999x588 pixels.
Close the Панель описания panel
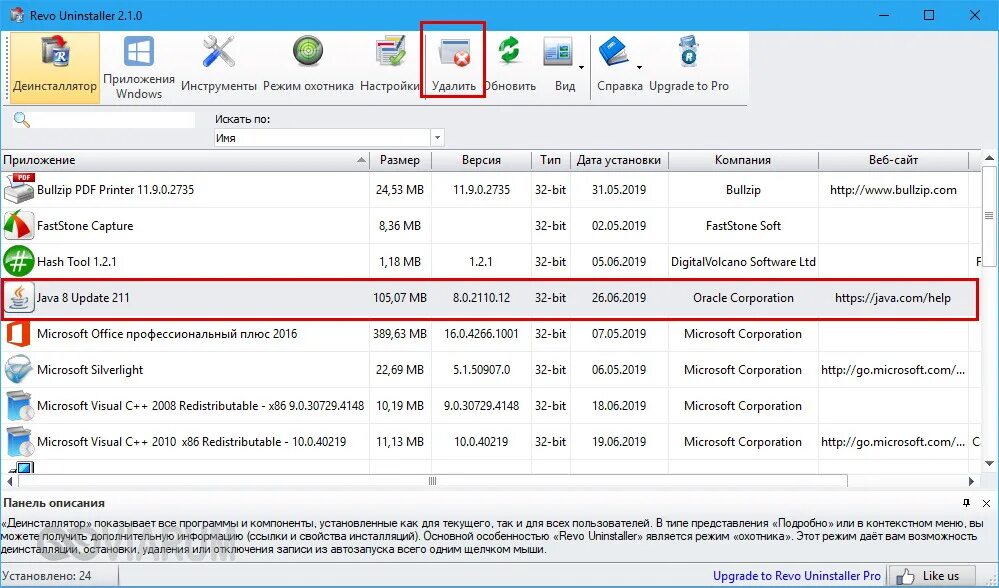[x=986, y=503]
